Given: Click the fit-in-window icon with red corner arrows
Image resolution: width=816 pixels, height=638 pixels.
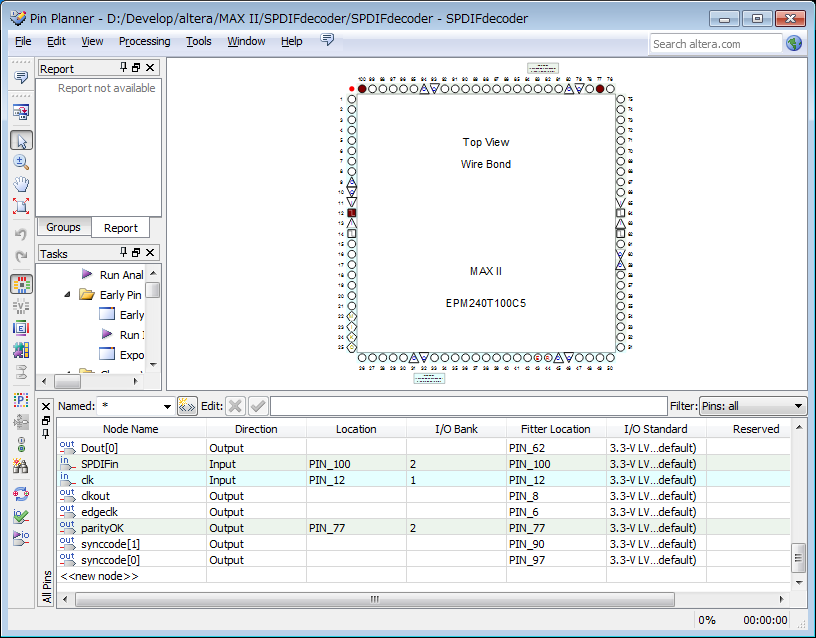Looking at the screenshot, I should [21, 206].
